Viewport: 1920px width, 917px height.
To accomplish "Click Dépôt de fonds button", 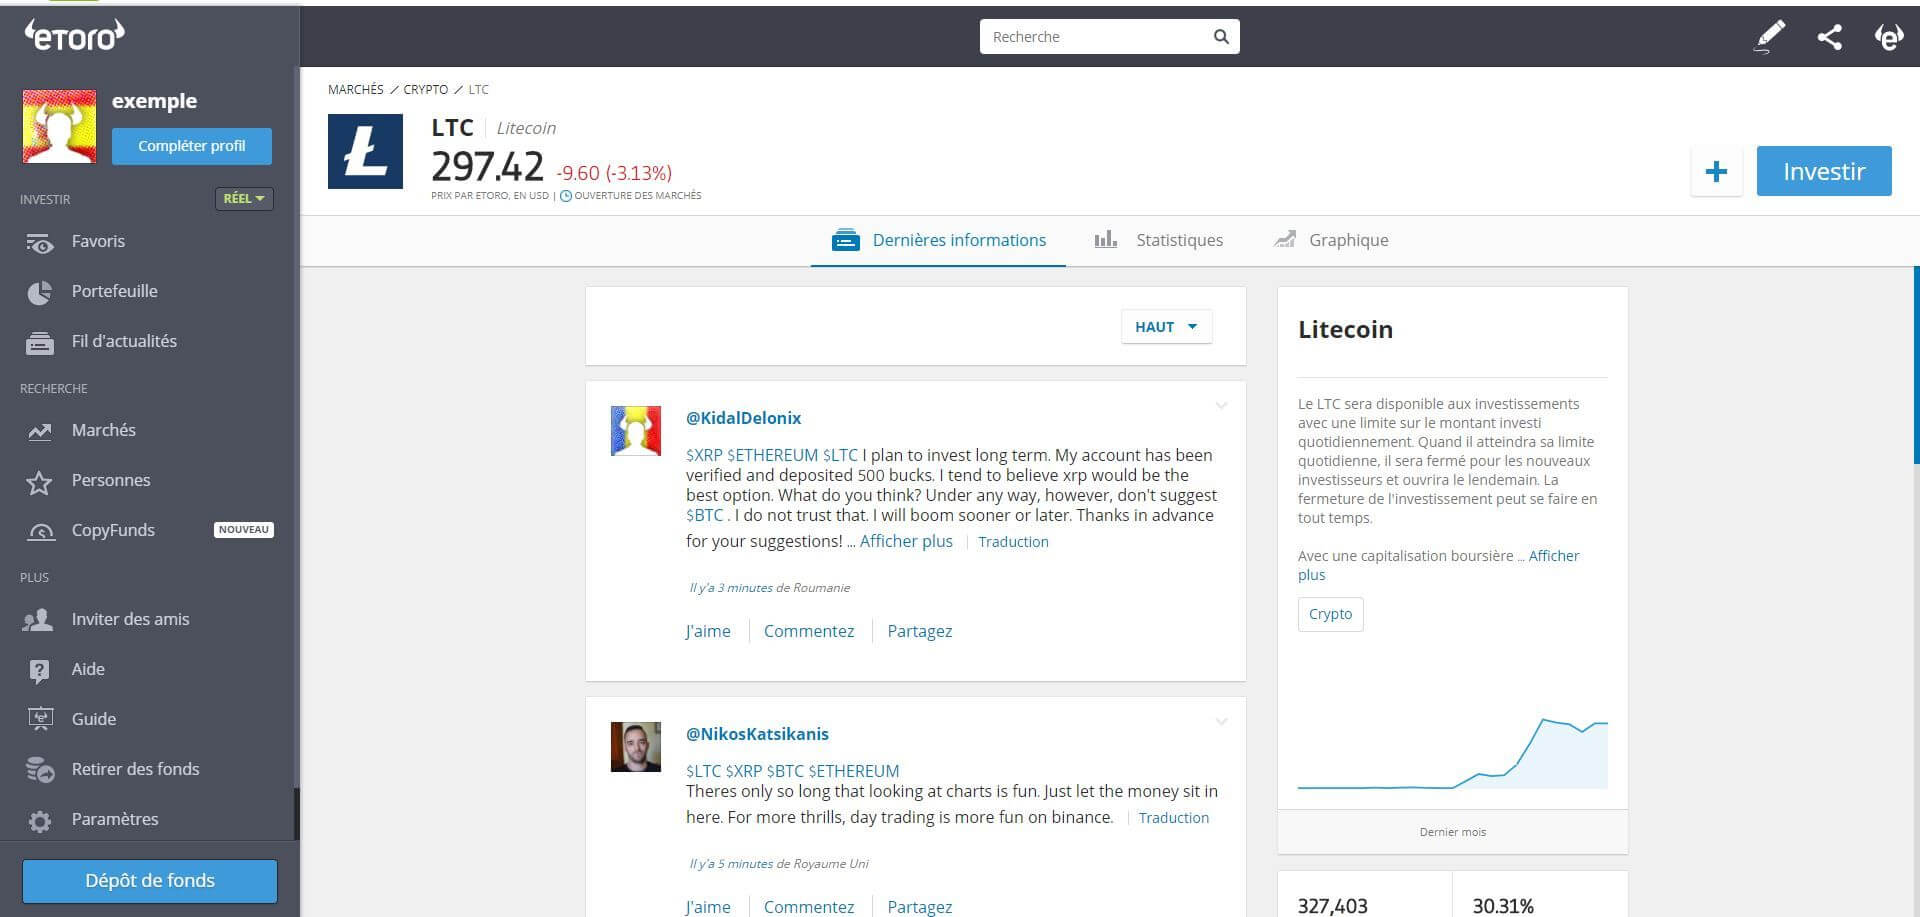I will [150, 881].
